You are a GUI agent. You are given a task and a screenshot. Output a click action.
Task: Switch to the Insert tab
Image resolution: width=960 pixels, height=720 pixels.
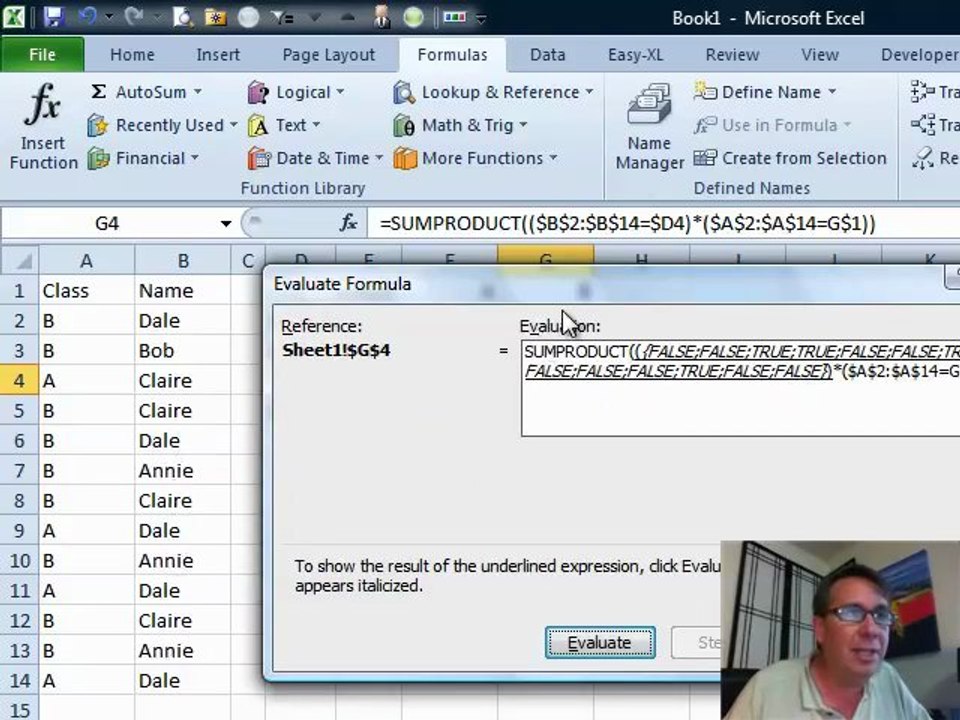[218, 54]
